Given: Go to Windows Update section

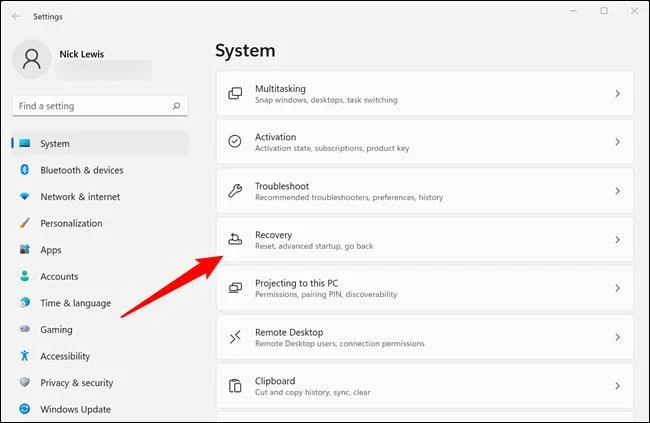Looking at the screenshot, I should [100, 409].
